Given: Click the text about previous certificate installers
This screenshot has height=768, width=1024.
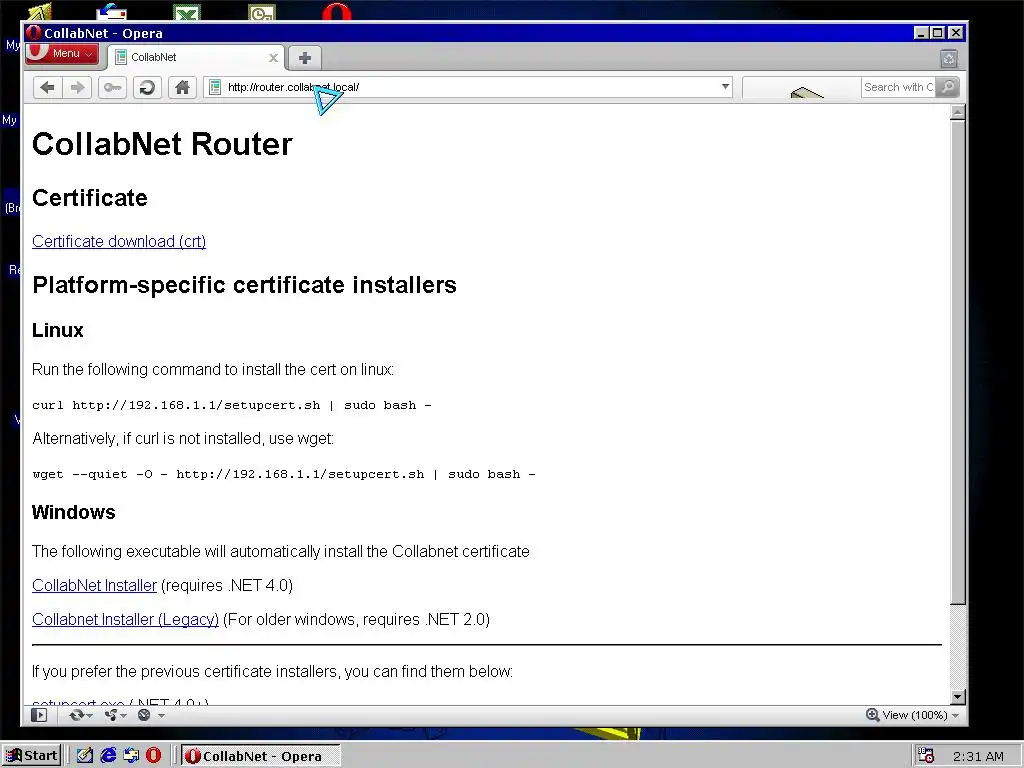Looking at the screenshot, I should click(272, 671).
